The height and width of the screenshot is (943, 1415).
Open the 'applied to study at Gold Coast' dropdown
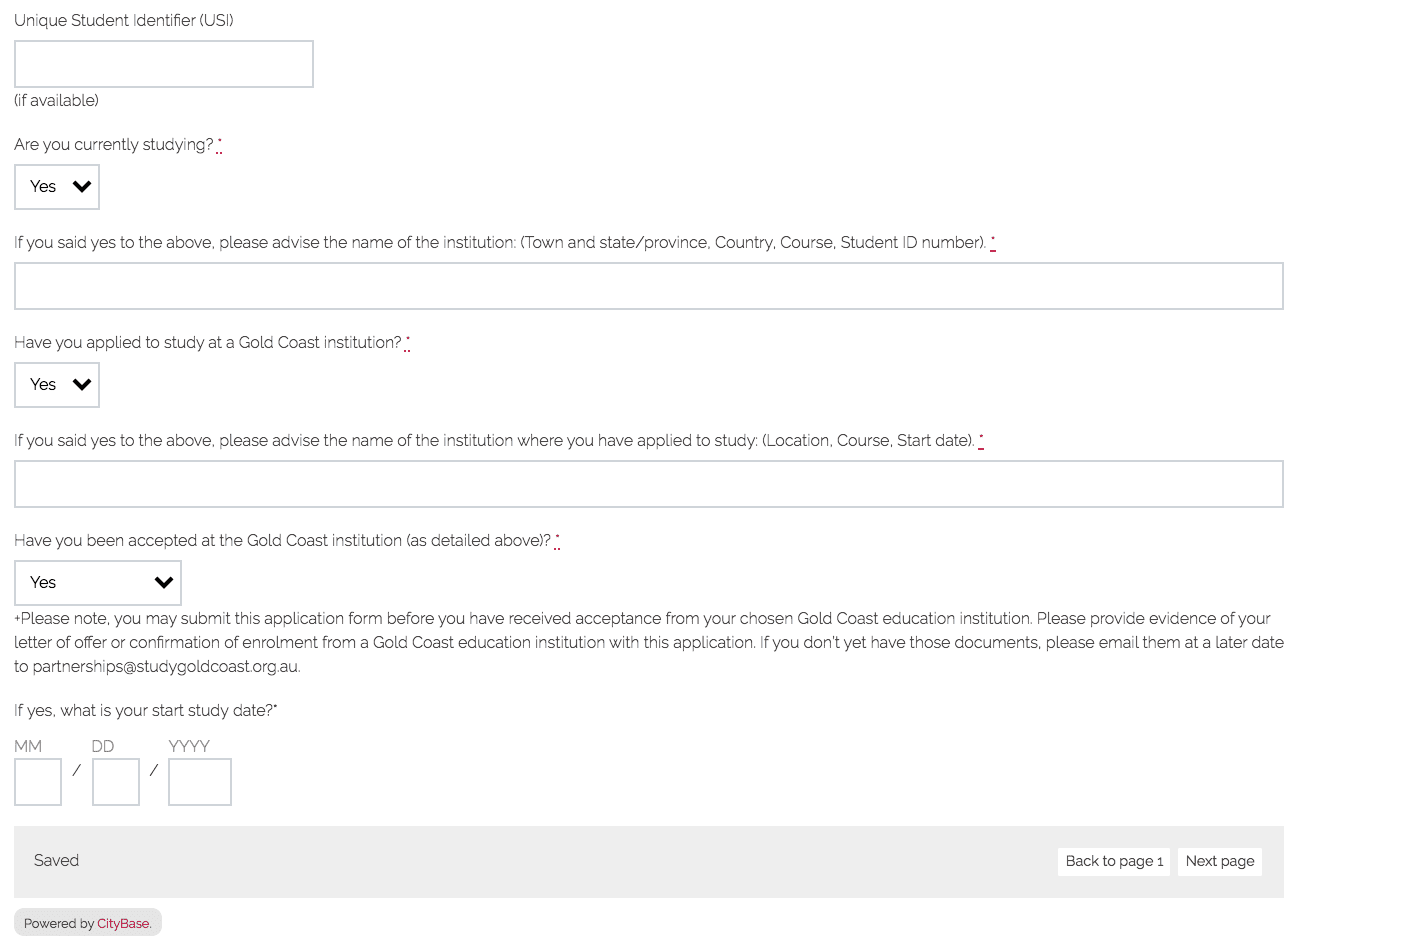click(x=57, y=385)
